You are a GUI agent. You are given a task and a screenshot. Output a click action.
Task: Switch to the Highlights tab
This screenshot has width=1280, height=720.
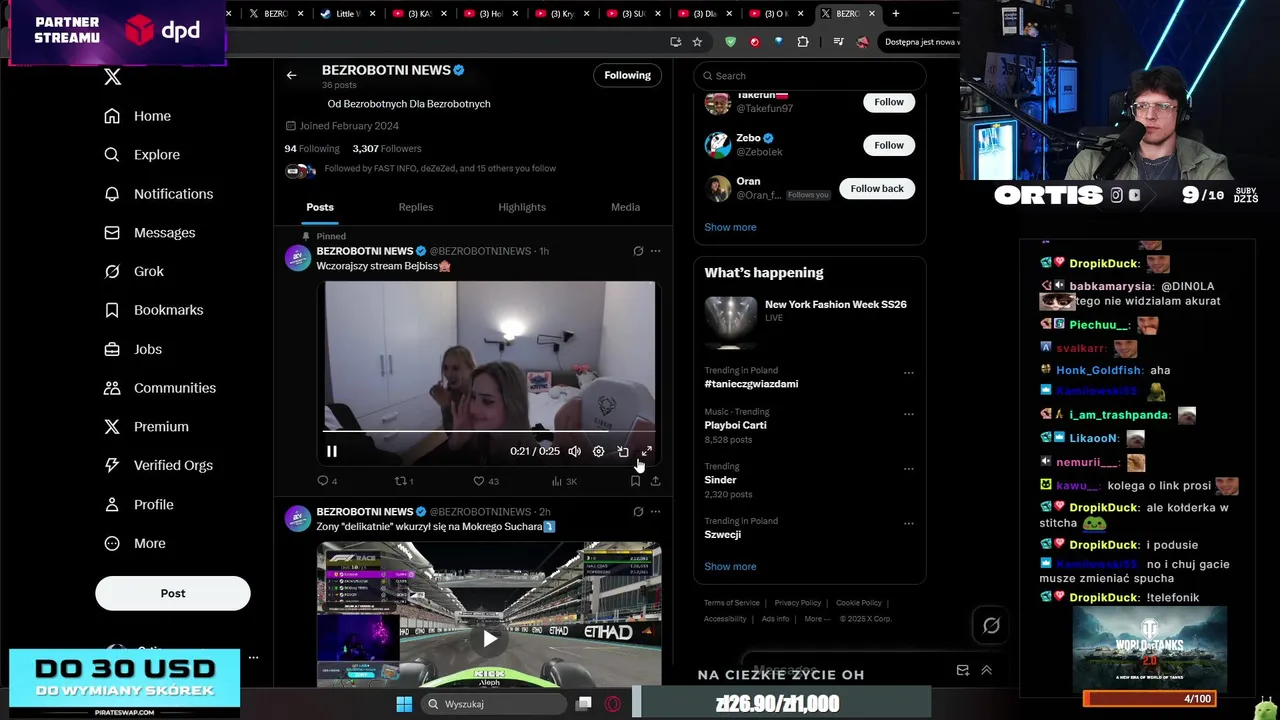coord(522,207)
